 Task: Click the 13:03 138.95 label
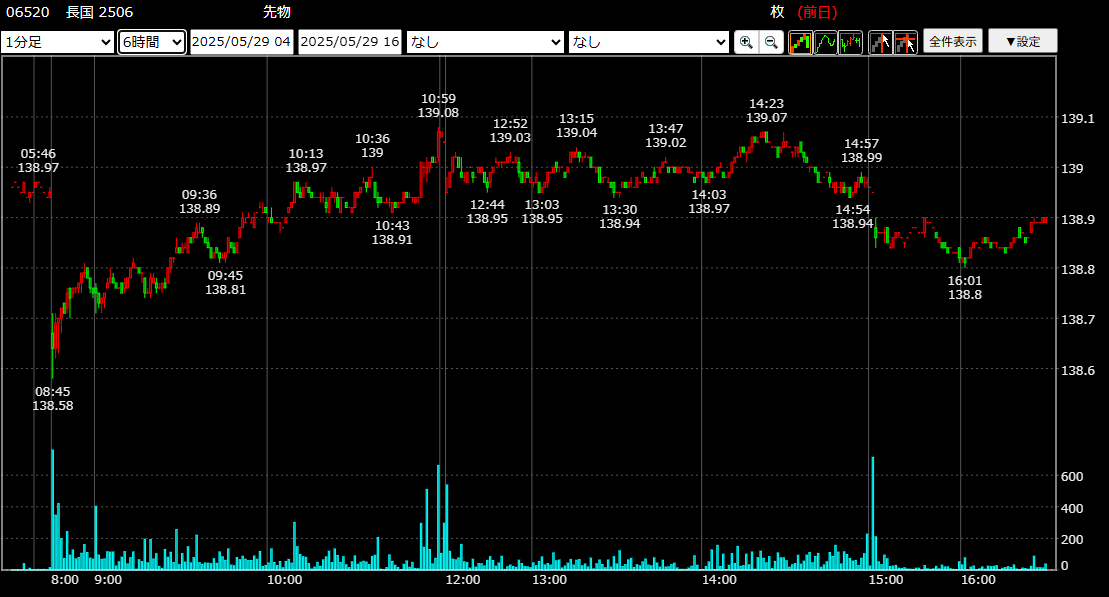tap(542, 211)
